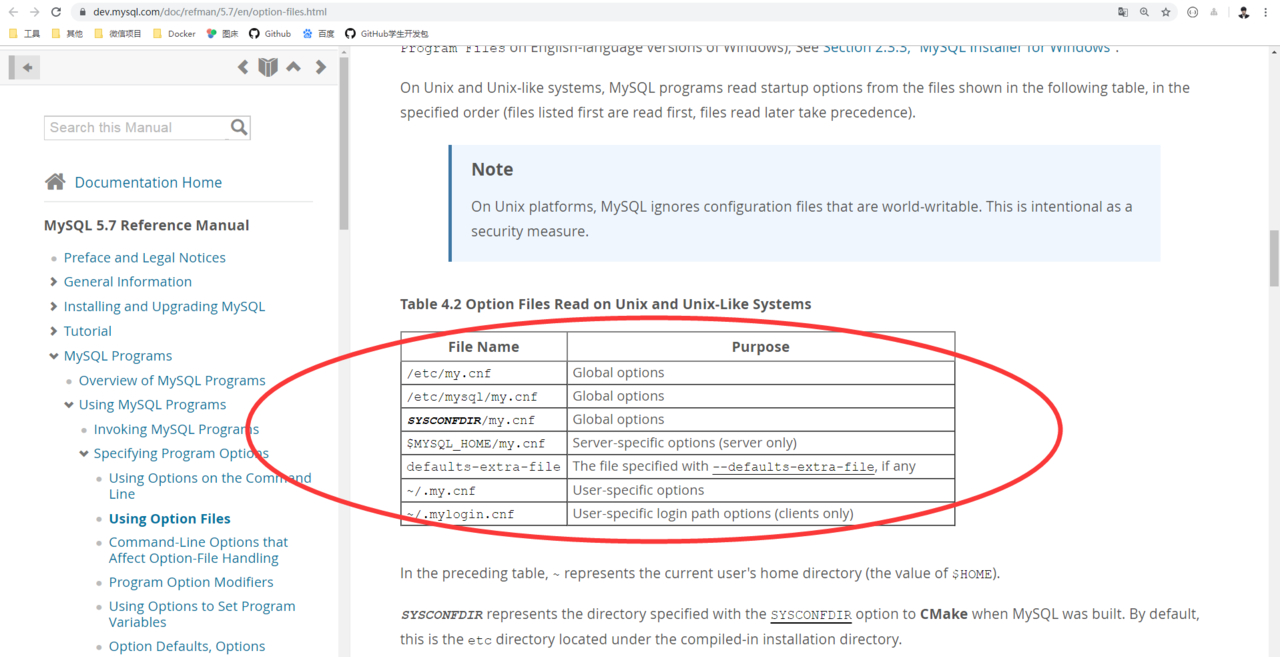Click the Search this Manual field

135,127
